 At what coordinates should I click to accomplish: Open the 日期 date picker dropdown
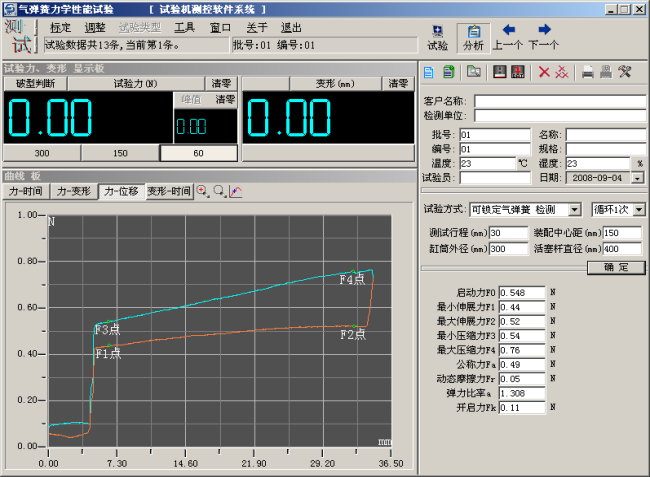(638, 178)
